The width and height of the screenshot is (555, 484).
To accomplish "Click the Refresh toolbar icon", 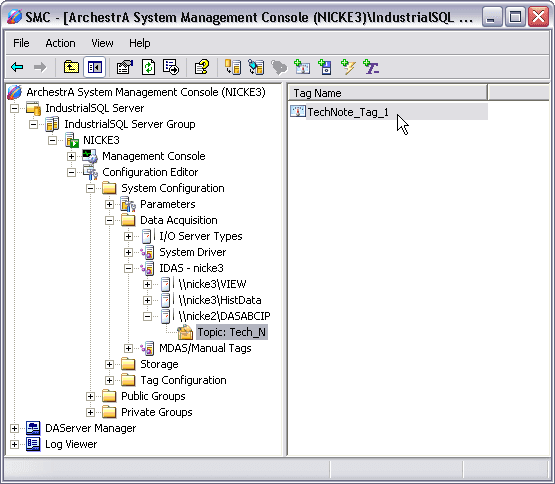I will pos(148,67).
